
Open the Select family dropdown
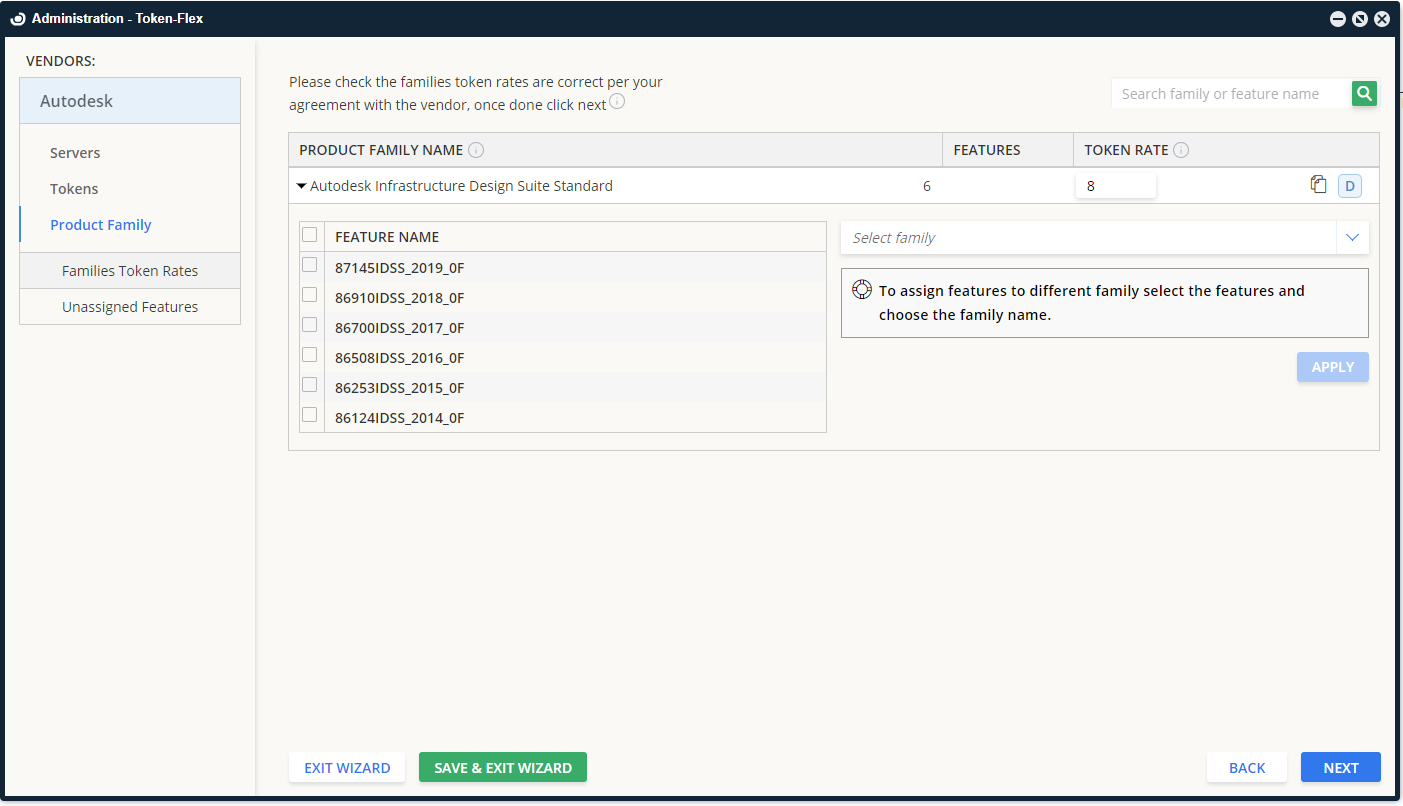1104,238
